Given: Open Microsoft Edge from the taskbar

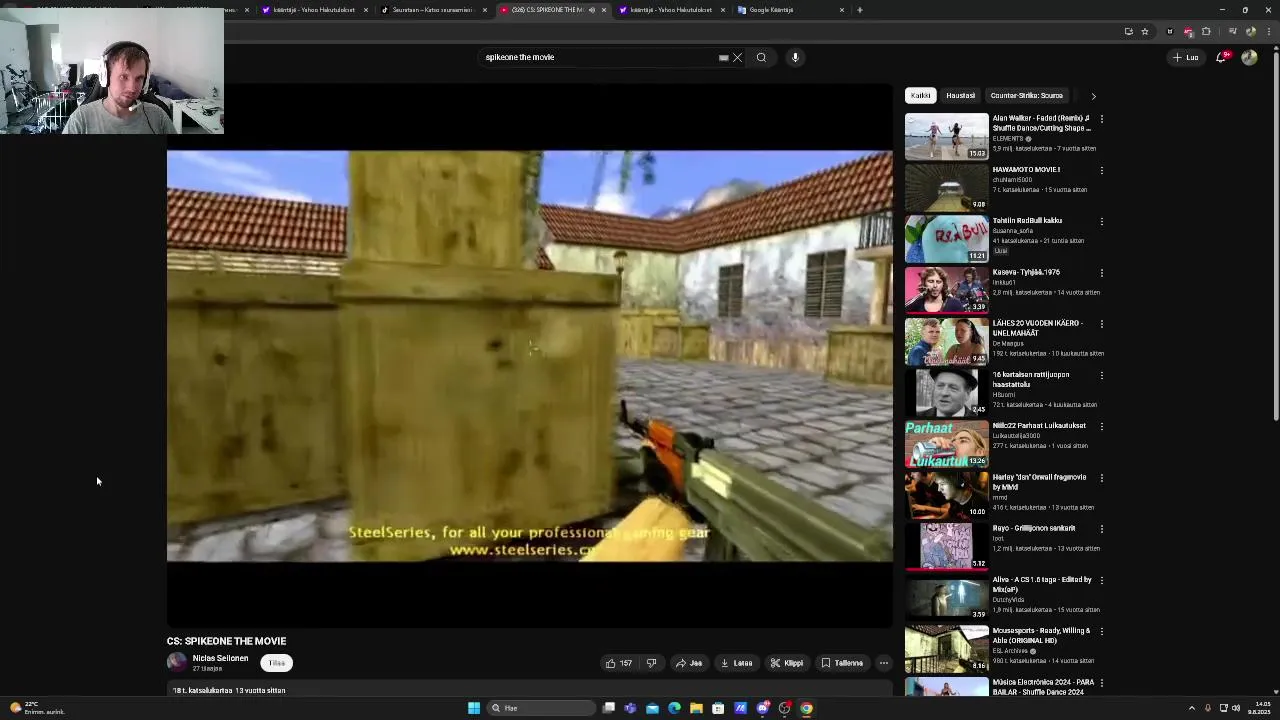Looking at the screenshot, I should click(x=674, y=708).
